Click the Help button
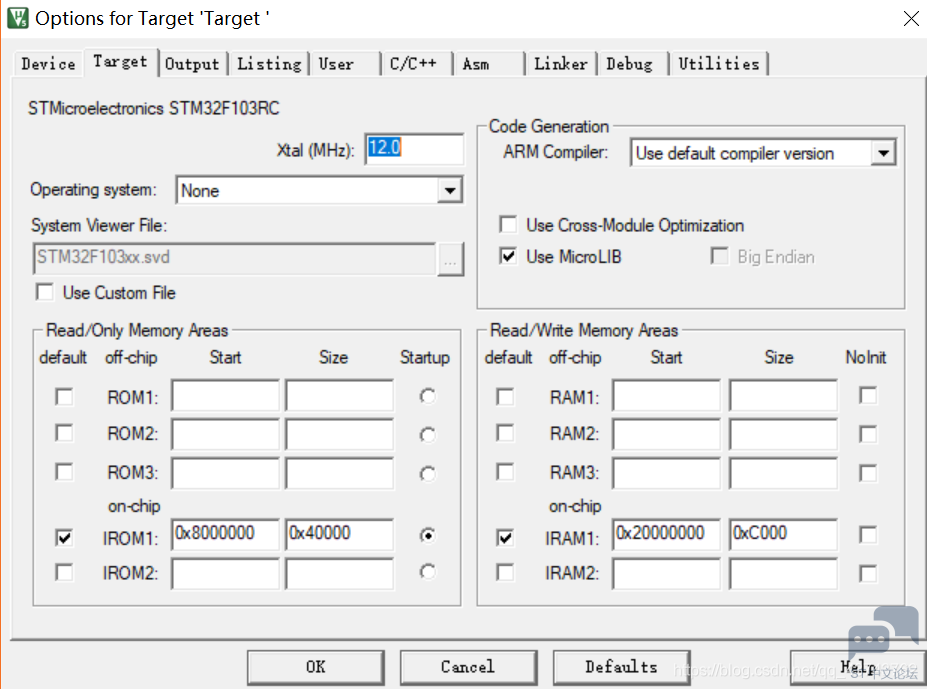Image resolution: width=927 pixels, height=689 pixels. point(858,667)
